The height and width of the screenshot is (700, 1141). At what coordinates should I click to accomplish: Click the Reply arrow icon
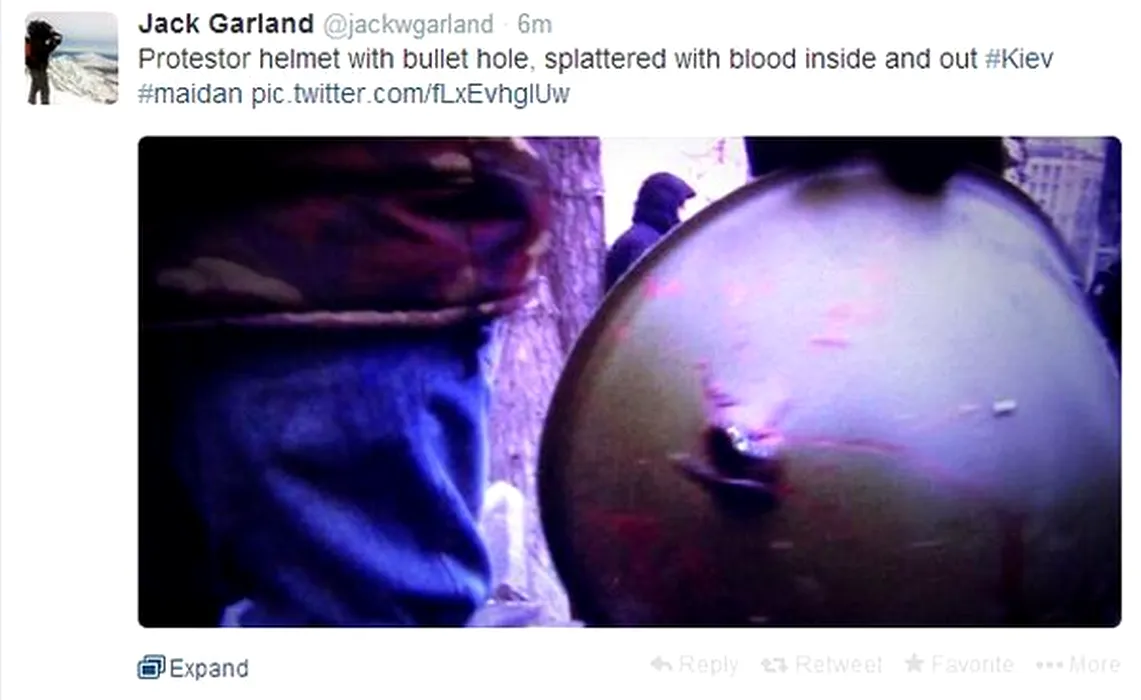pos(661,664)
